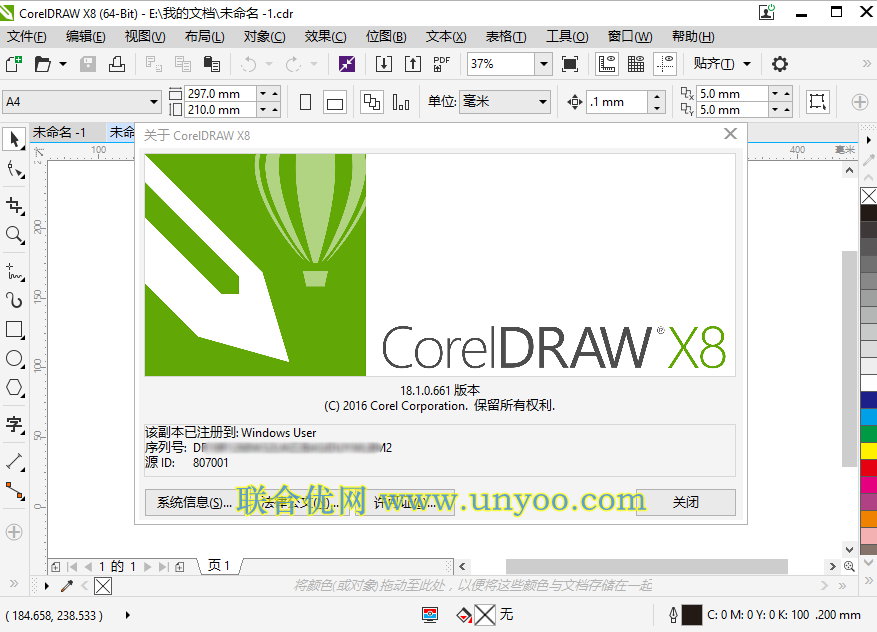Open the 文件(F) menu
This screenshot has width=877, height=632.
pyautogui.click(x=26, y=36)
